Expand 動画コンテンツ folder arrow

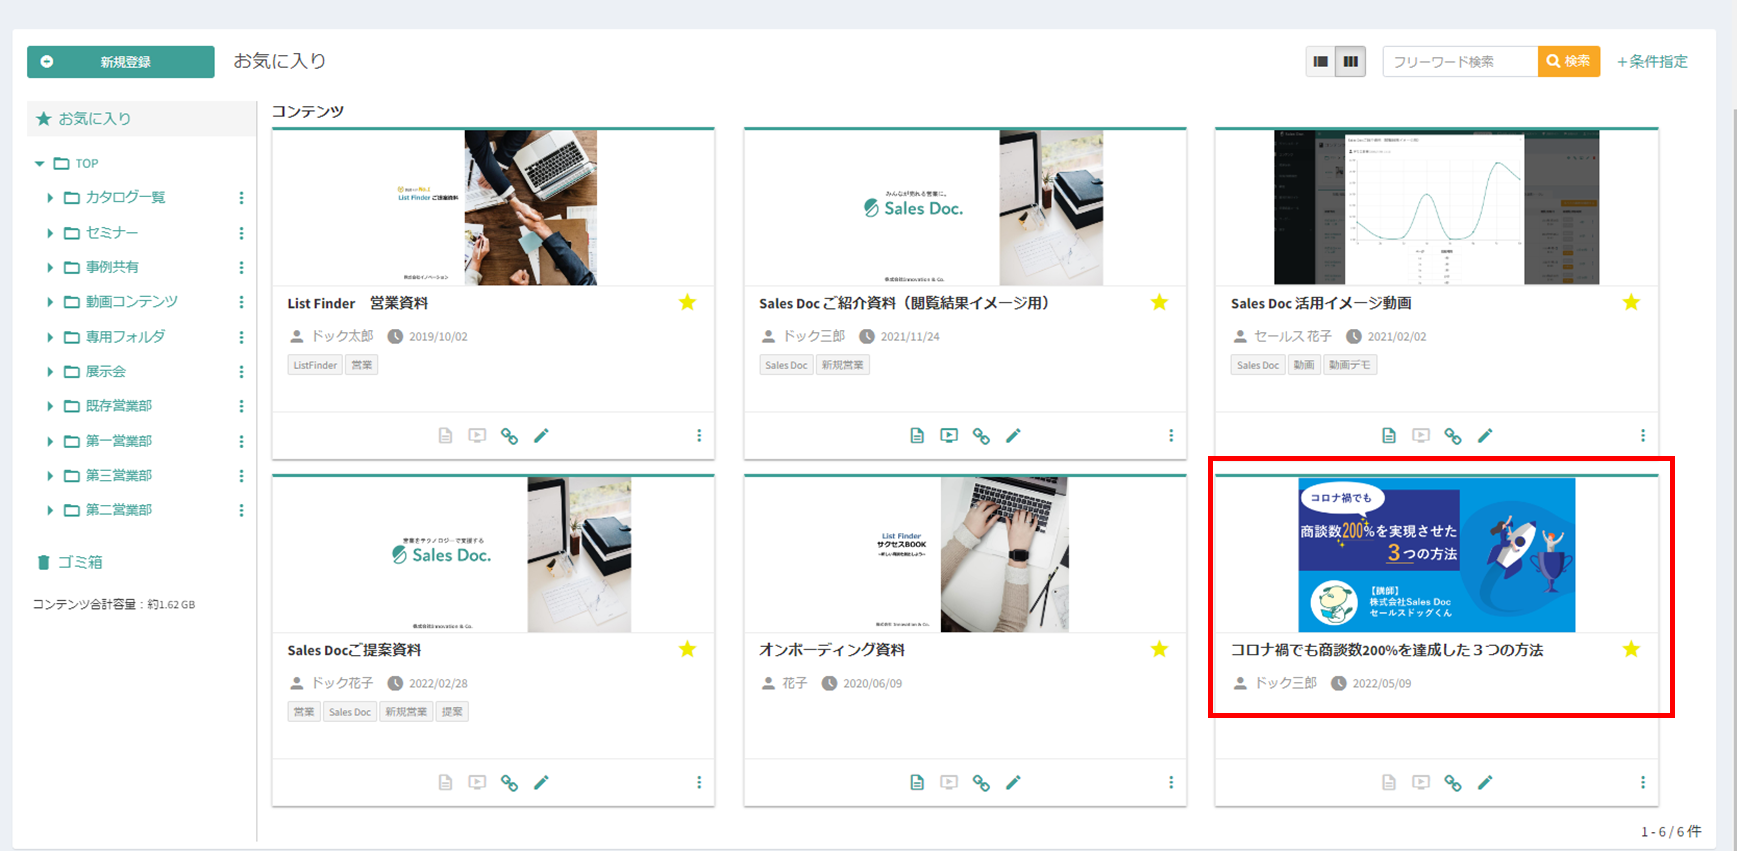[50, 302]
